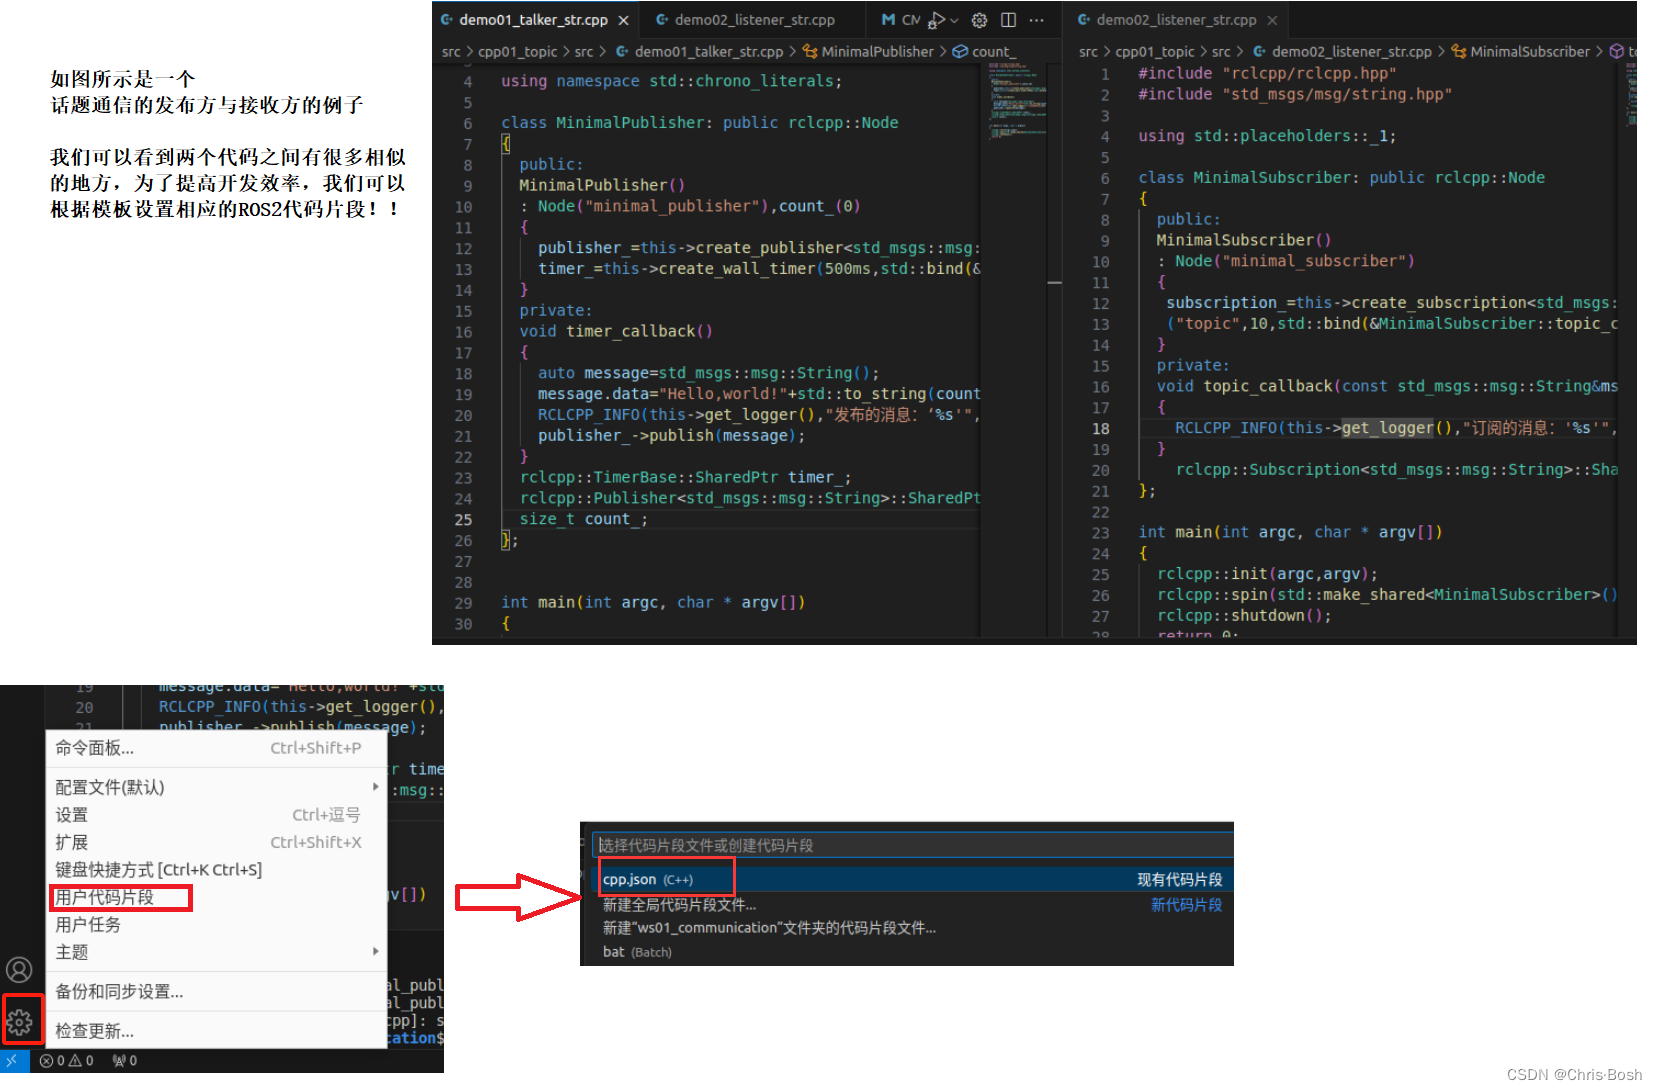Close the right-pane demo02_listener_str.cpp tab
The height and width of the screenshot is (1090, 1657).
1272,20
